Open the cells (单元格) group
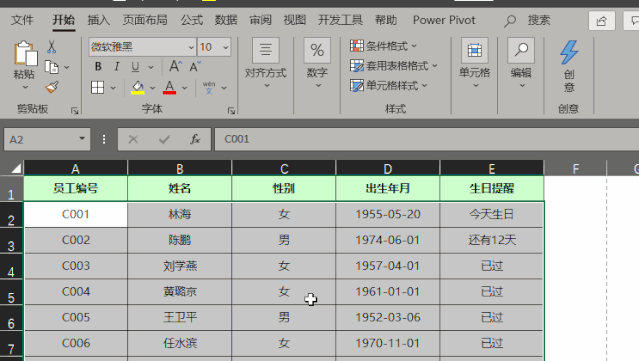Screen dimensions: 639x361 (475, 64)
